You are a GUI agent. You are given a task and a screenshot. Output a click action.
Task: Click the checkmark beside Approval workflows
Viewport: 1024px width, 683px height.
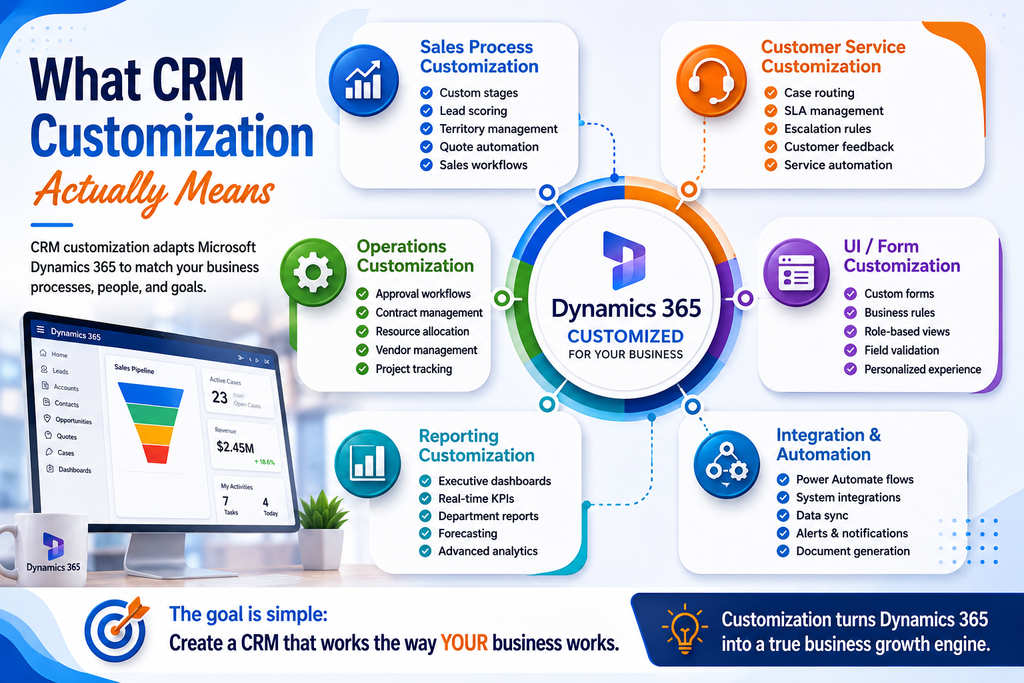pyautogui.click(x=362, y=294)
